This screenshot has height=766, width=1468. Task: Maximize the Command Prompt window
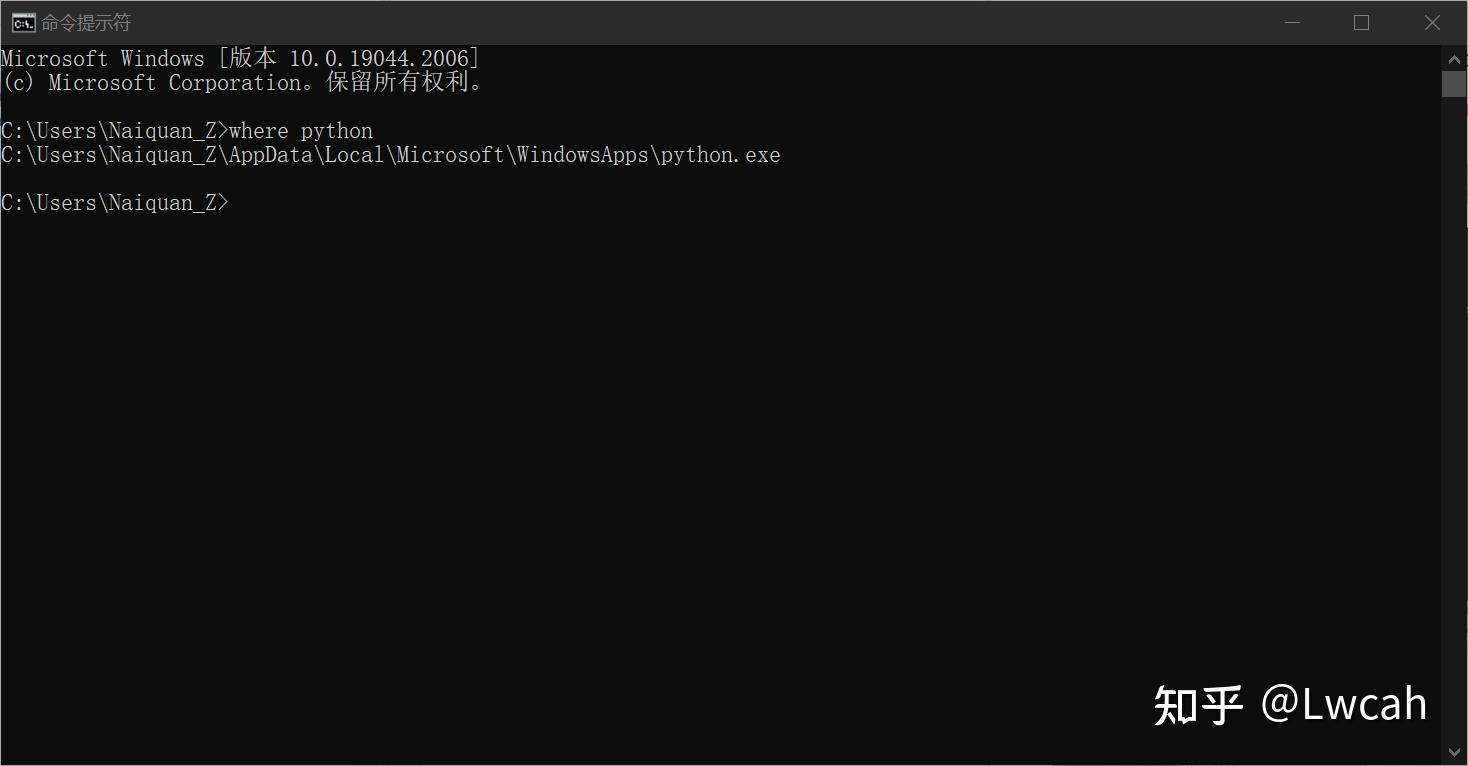click(x=1361, y=22)
